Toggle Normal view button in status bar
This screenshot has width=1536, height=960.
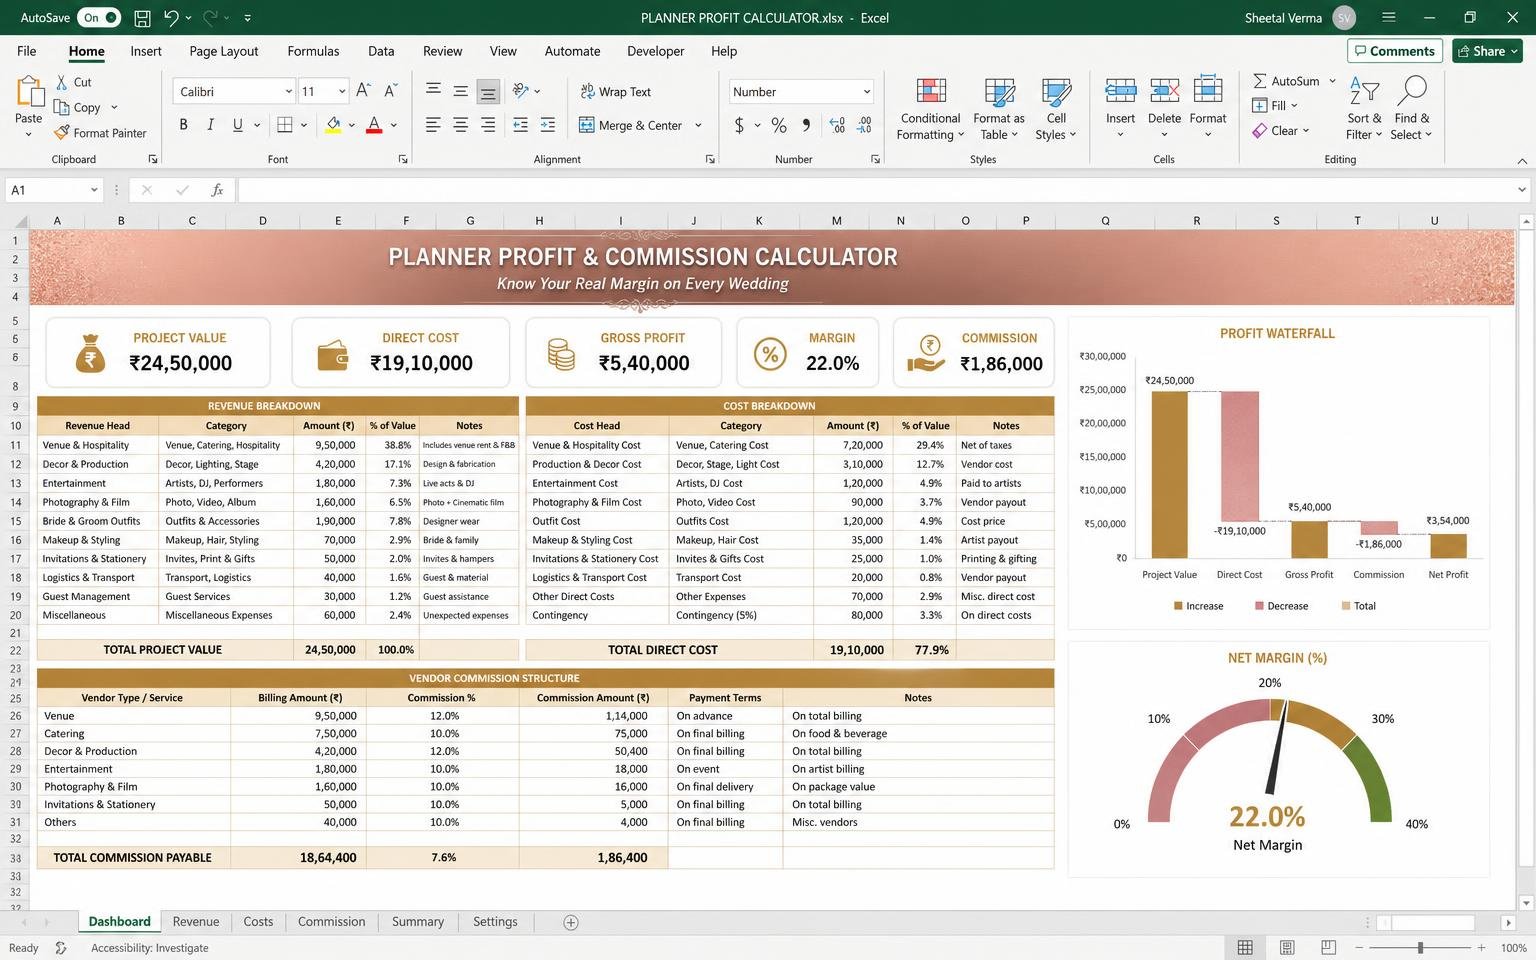(1245, 947)
